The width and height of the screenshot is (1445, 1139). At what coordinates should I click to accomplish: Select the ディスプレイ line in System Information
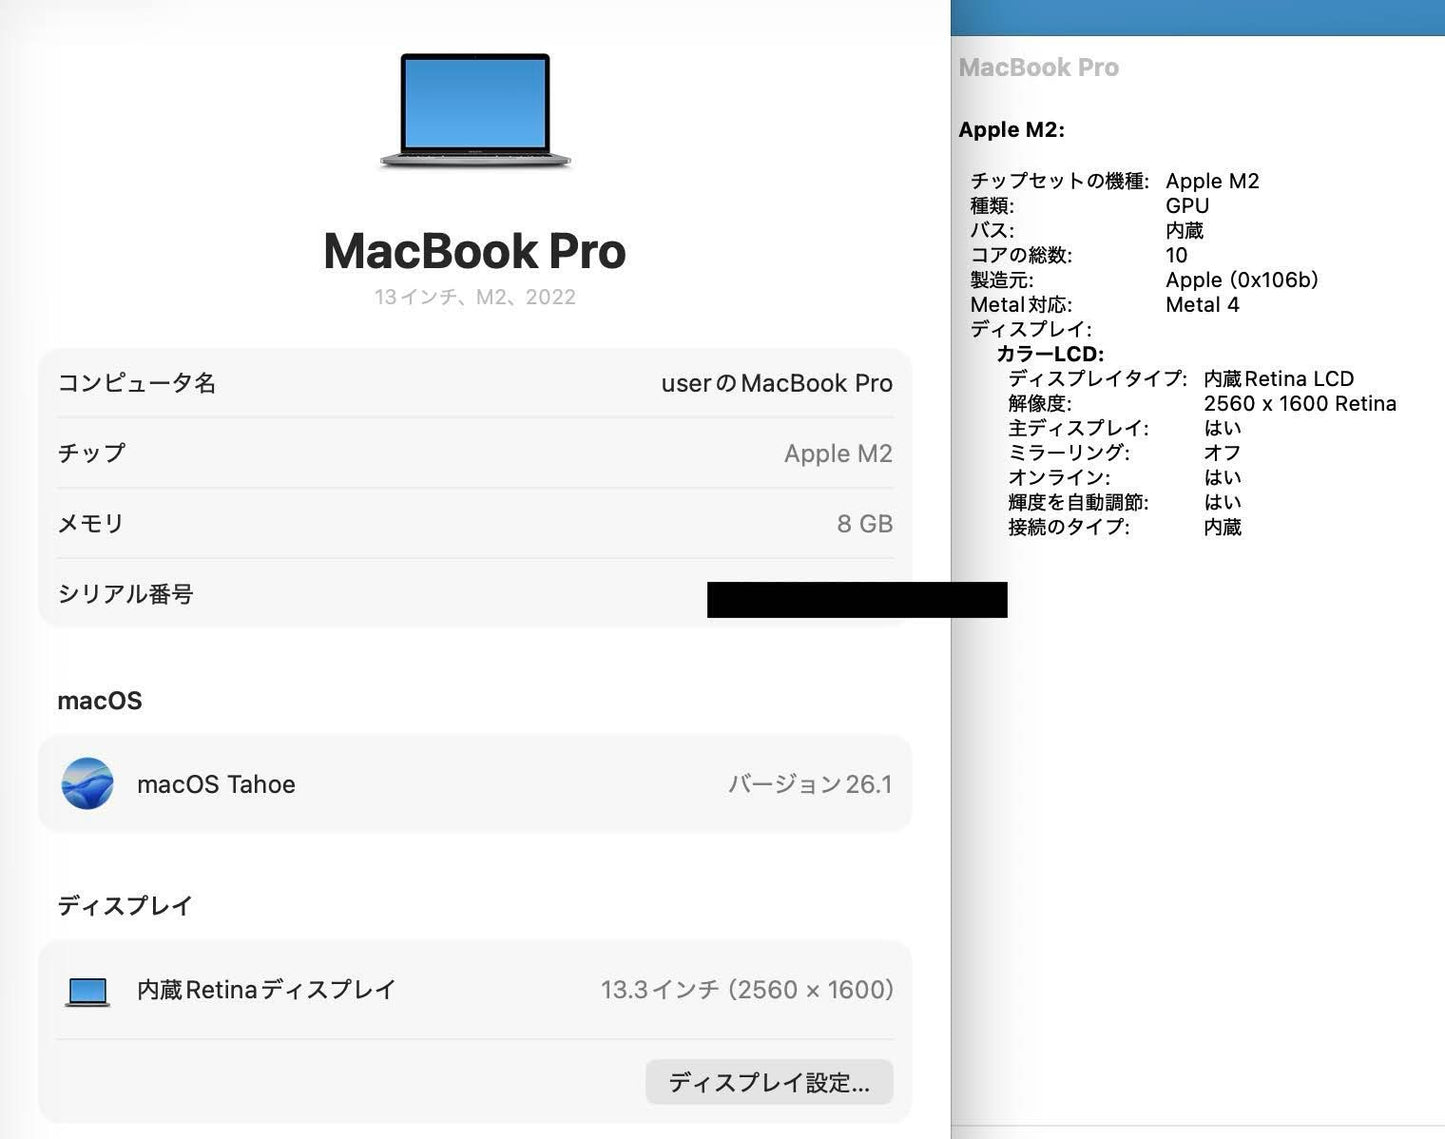(1031, 329)
